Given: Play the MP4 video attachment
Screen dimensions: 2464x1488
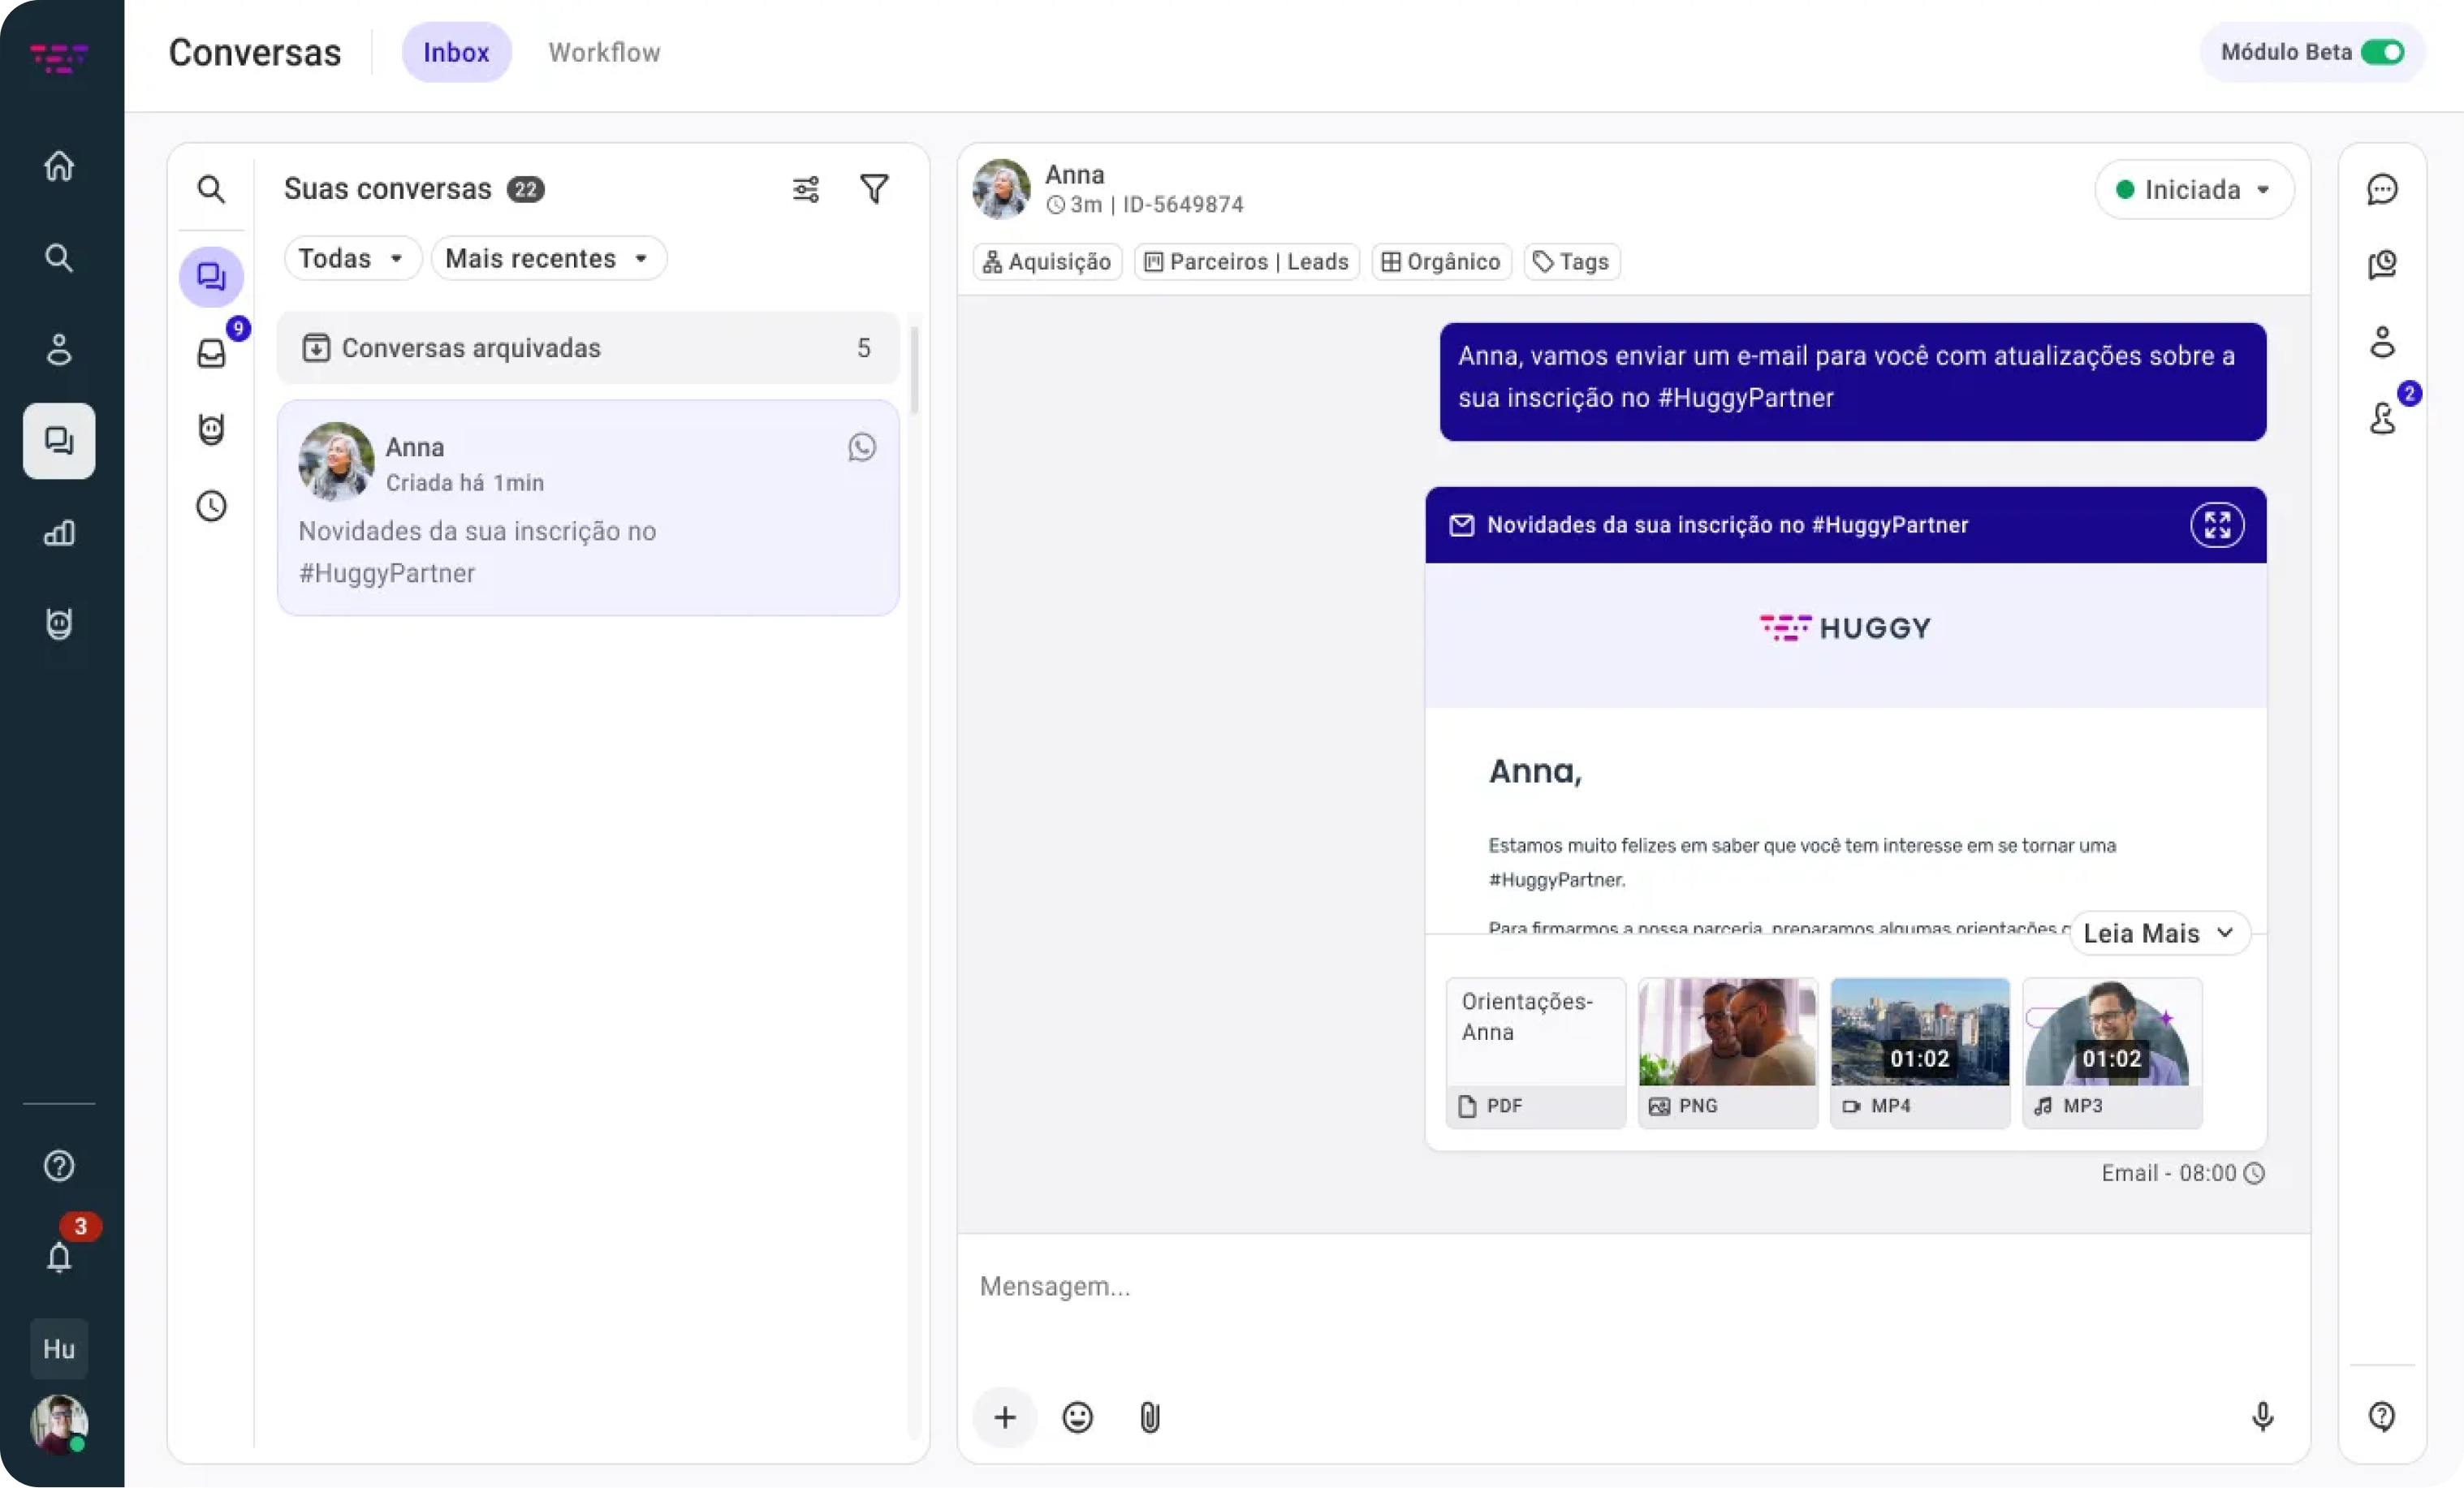Looking at the screenshot, I should coord(1919,1053).
